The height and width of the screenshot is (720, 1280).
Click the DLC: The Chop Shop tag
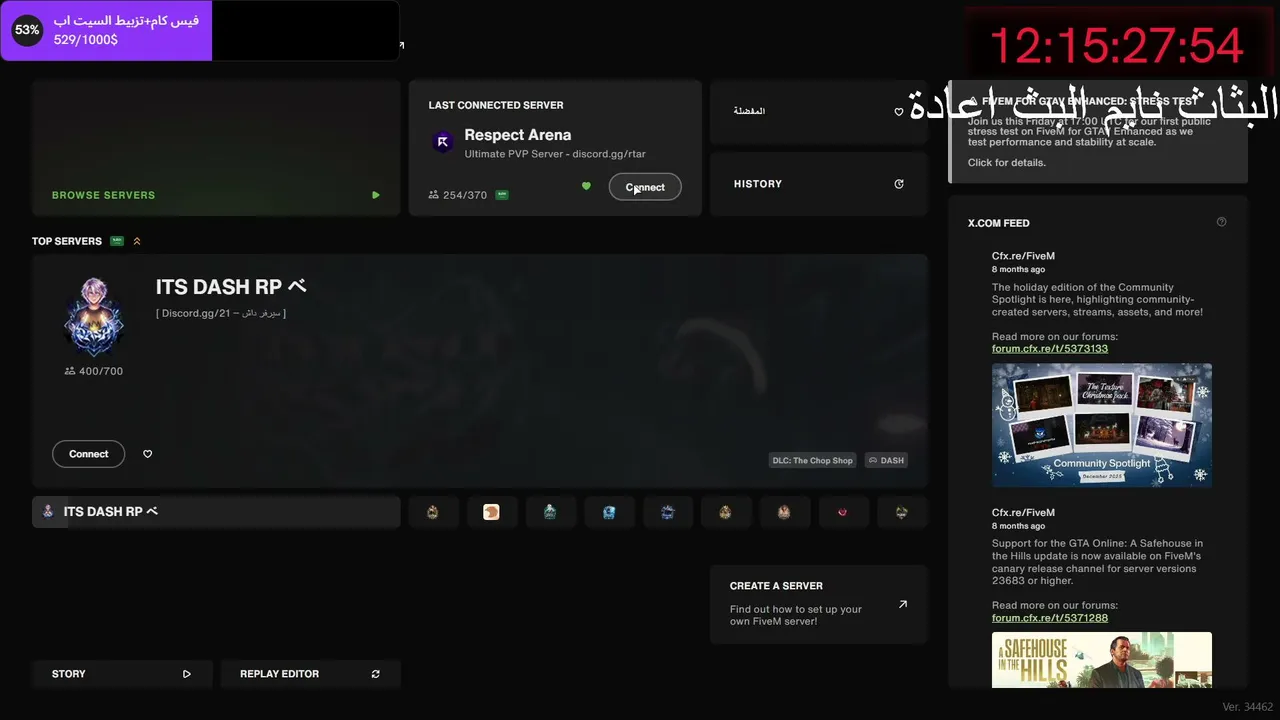coord(813,461)
